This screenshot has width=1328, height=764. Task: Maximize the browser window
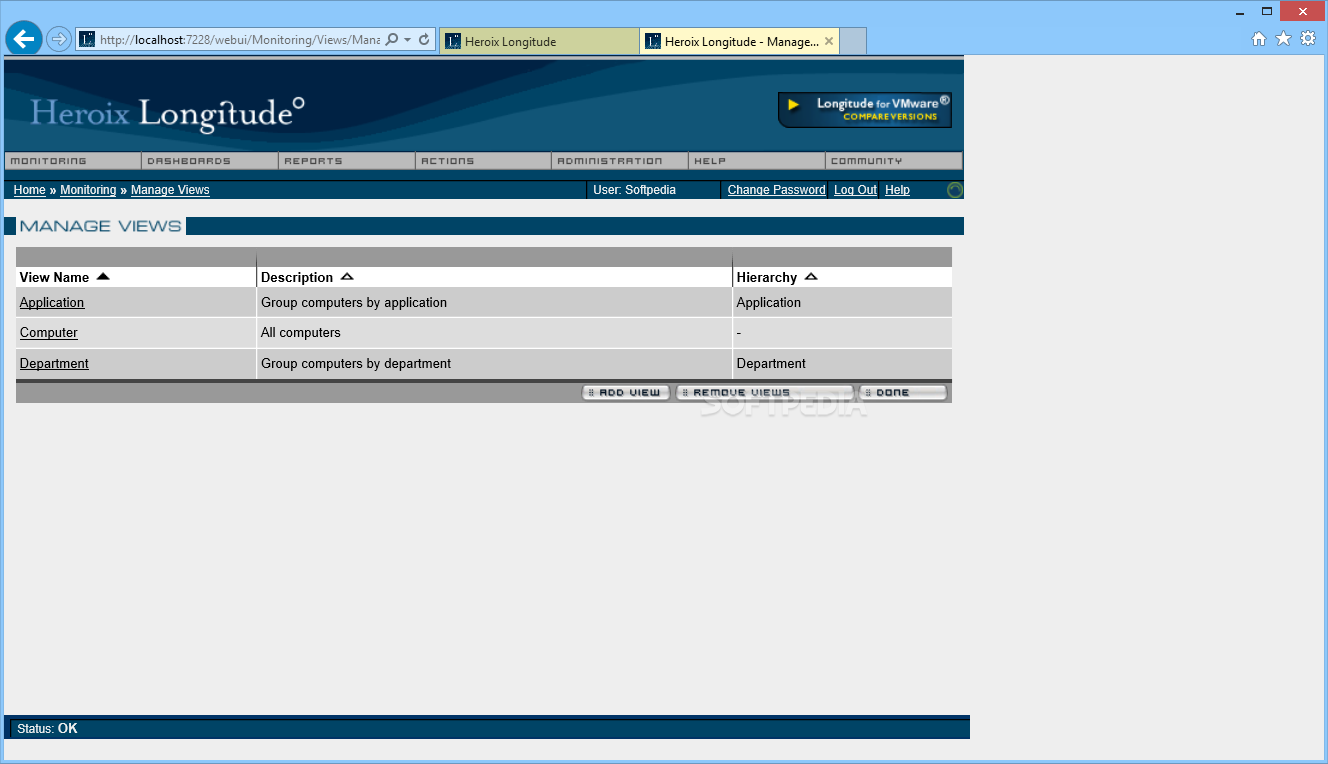coord(1267,11)
